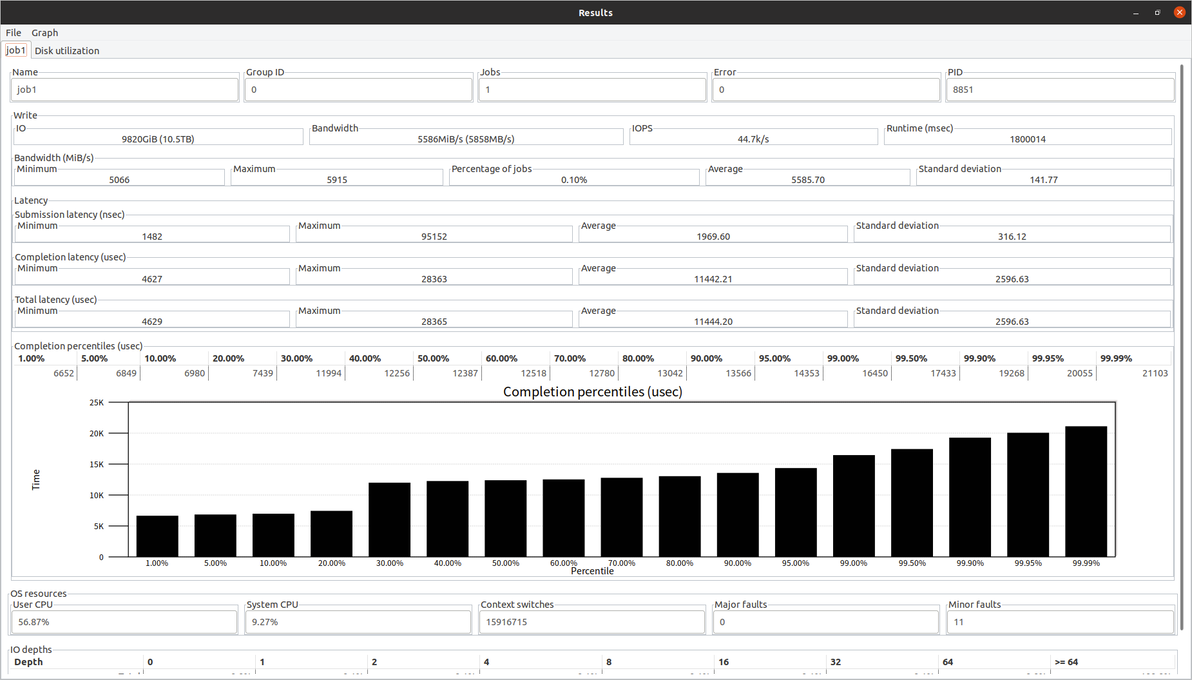This screenshot has height=680, width=1192.
Task: Click the Error field
Action: coord(826,90)
